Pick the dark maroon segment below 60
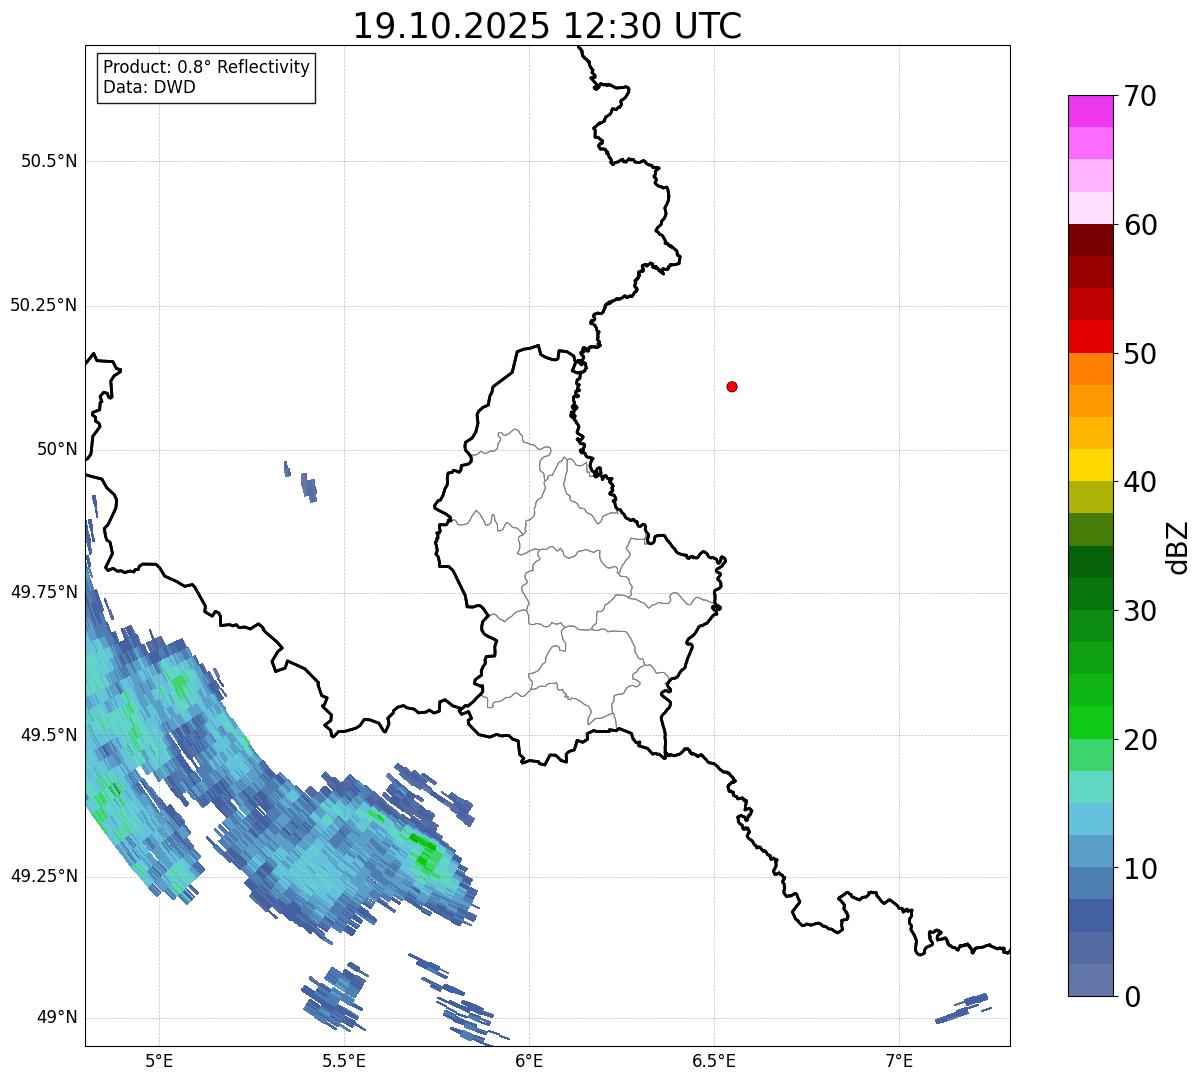This screenshot has height=1081, width=1202. click(1090, 240)
